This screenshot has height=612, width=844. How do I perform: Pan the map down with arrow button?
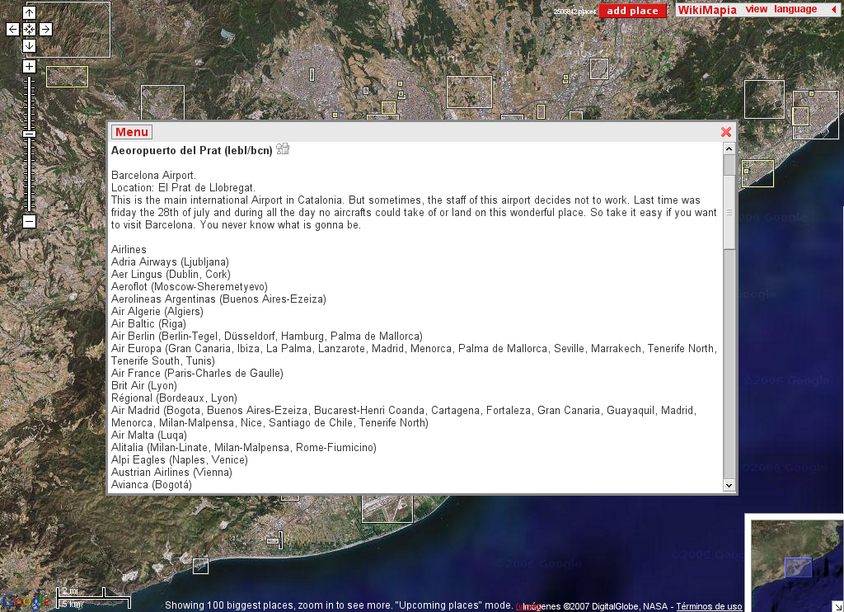29,46
